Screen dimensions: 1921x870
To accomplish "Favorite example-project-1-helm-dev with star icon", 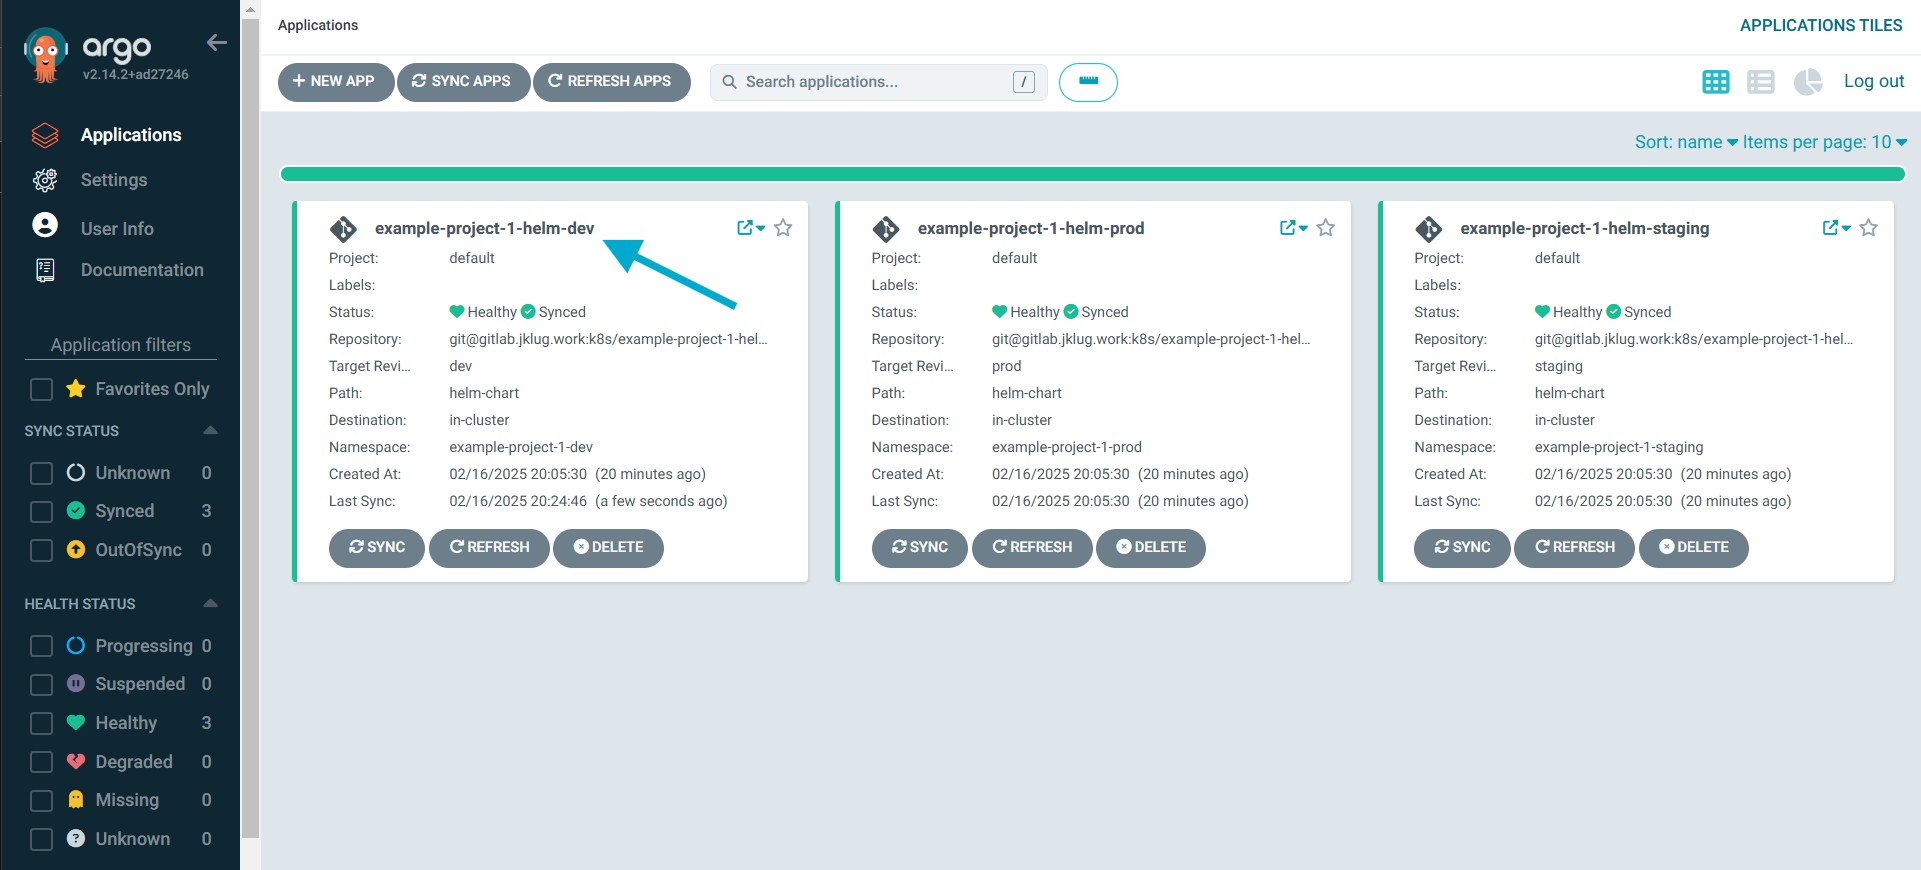I will pyautogui.click(x=783, y=228).
